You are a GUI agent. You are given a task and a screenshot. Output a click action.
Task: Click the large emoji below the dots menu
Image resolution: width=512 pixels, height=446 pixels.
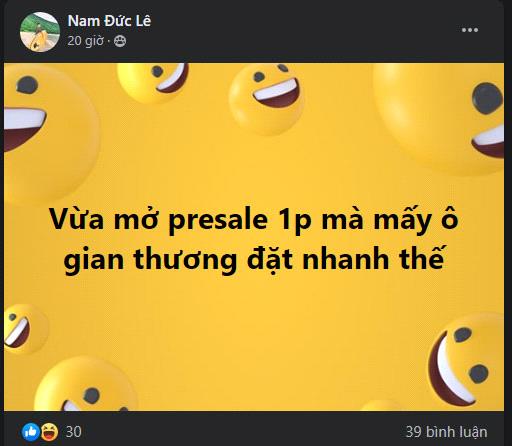440,118
